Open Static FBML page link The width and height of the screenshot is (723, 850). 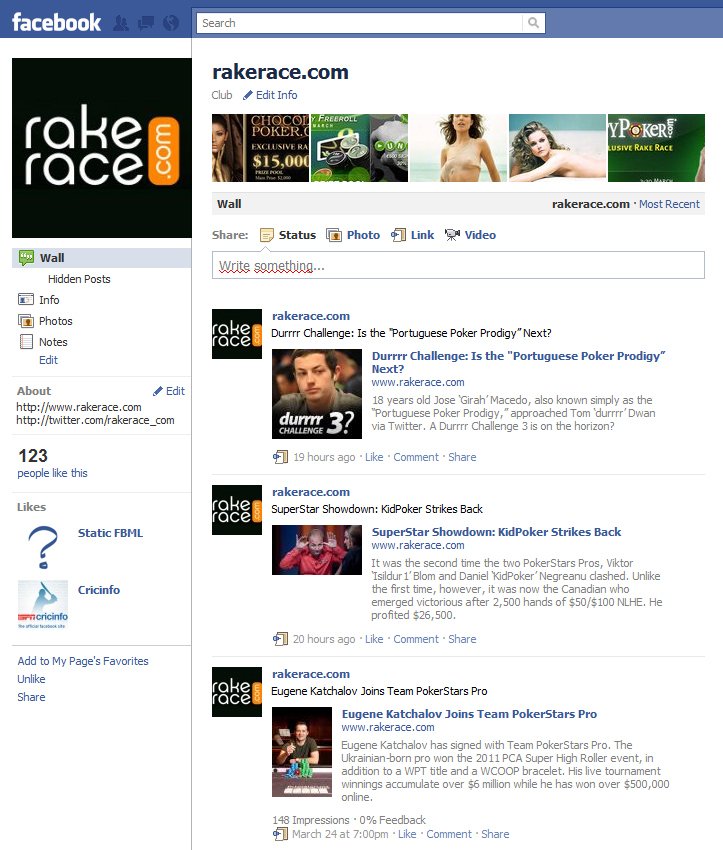pyautogui.click(x=111, y=533)
